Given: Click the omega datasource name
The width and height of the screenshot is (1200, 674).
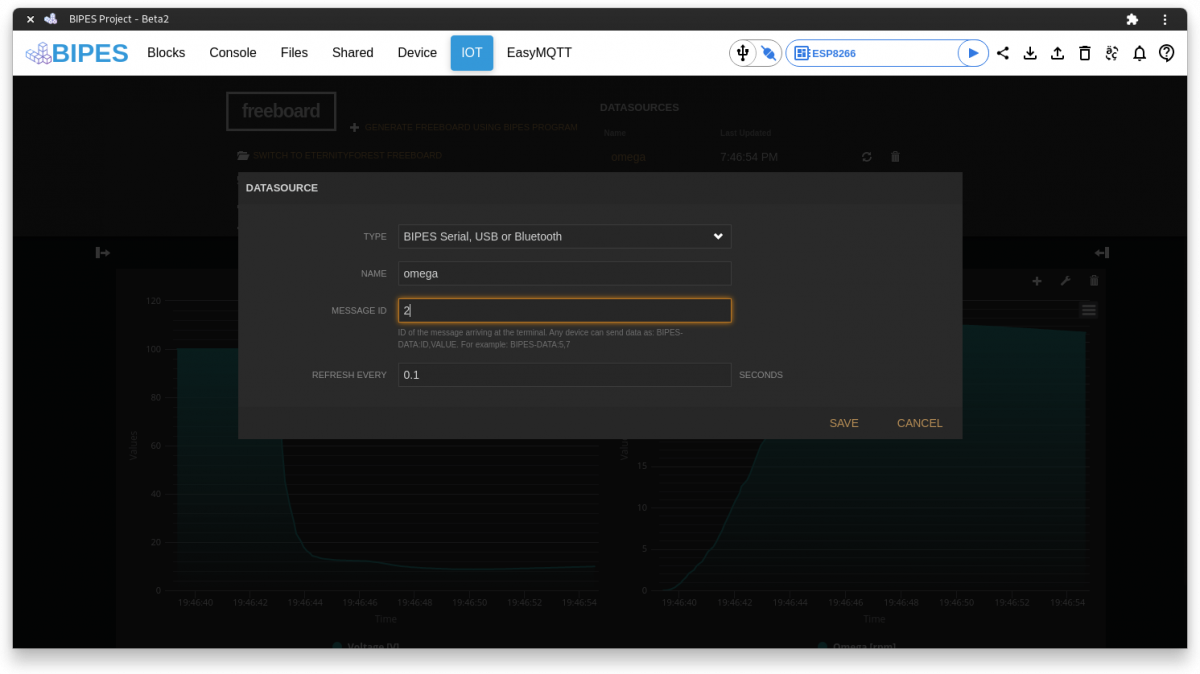Looking at the screenshot, I should pos(628,157).
